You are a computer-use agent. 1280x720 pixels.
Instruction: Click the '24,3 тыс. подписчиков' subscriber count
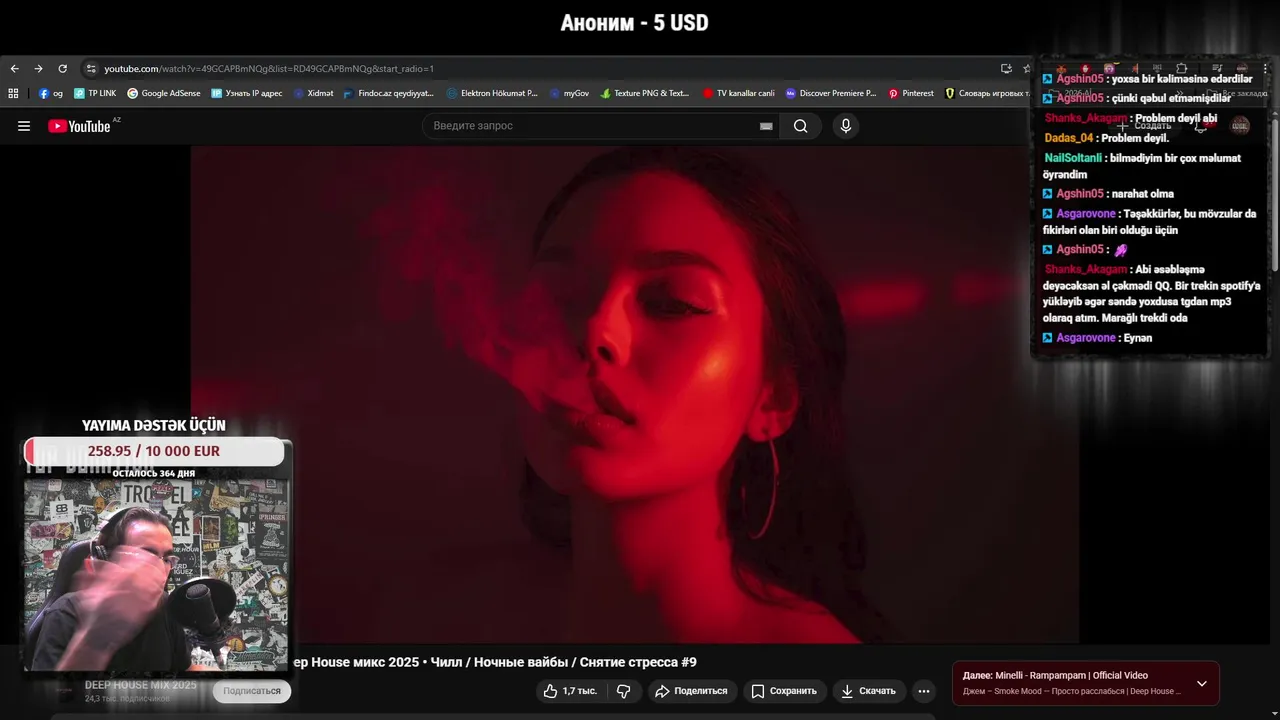pyautogui.click(x=127, y=698)
